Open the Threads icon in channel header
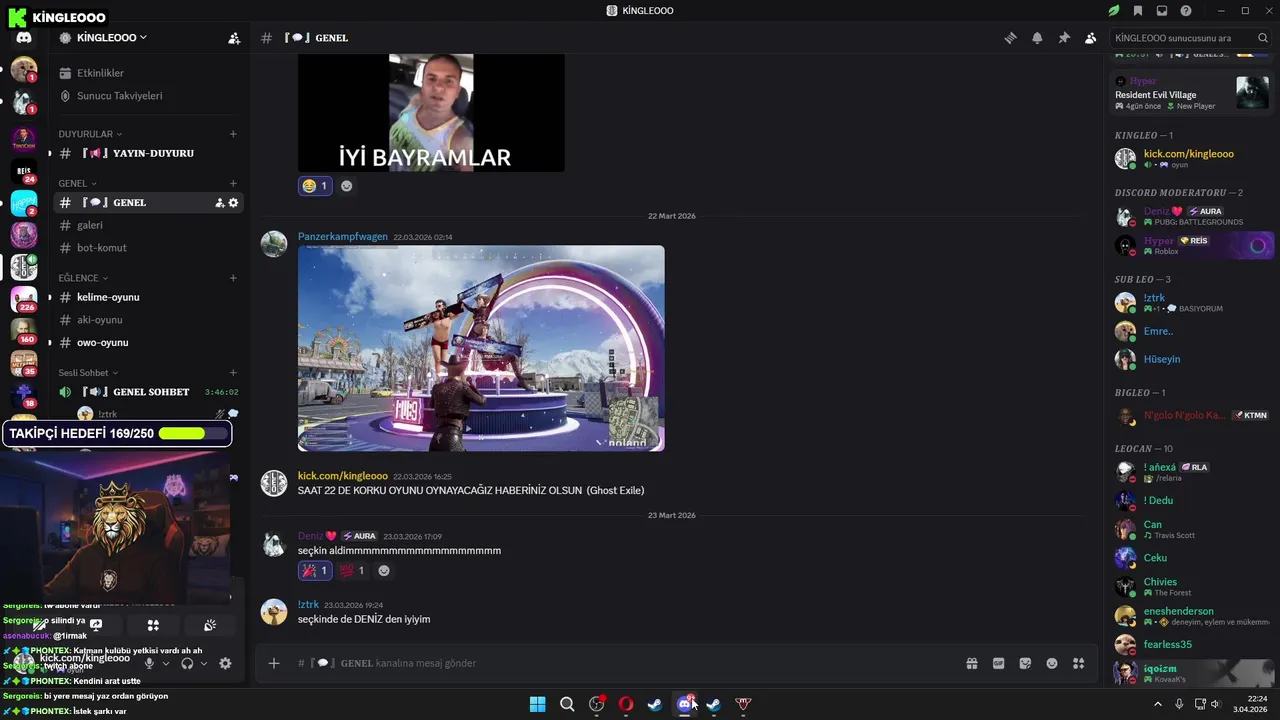Viewport: 1280px width, 720px height. point(1010,38)
